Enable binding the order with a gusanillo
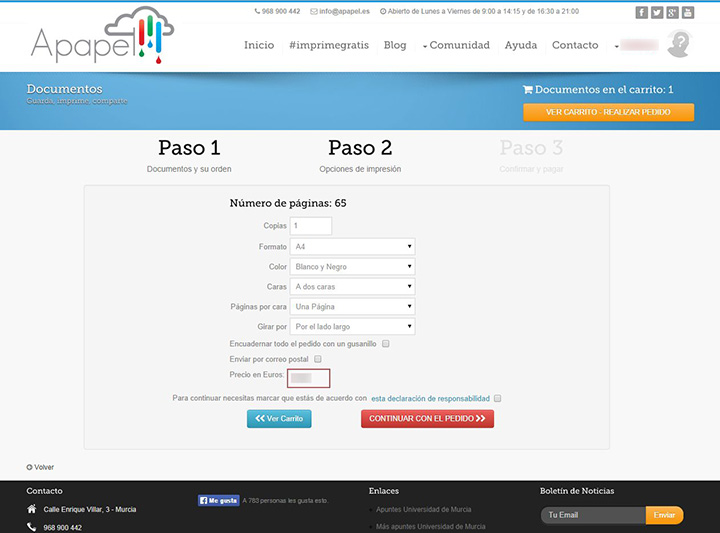Viewport: 720px width, 533px height. point(385,344)
